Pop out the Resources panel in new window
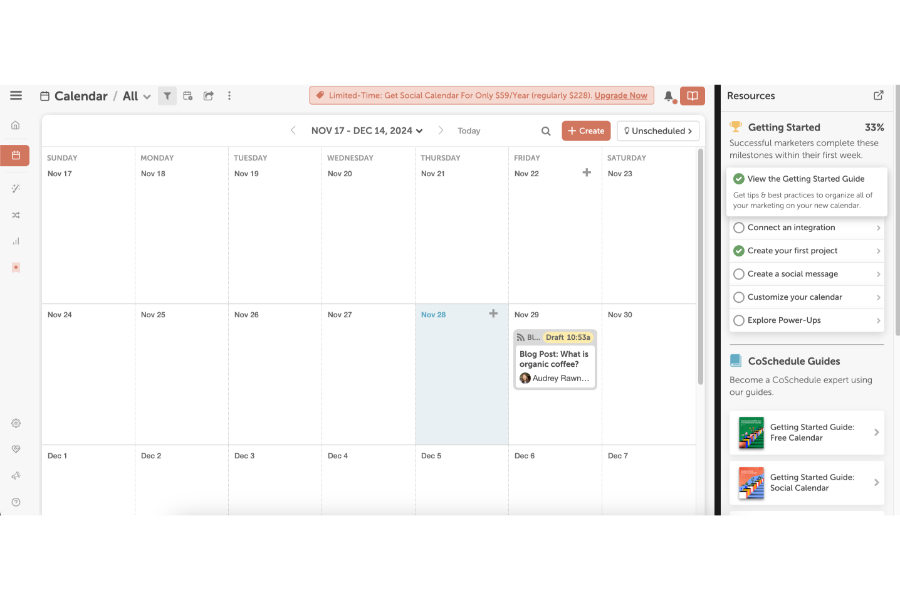The image size is (900, 600). [x=878, y=95]
